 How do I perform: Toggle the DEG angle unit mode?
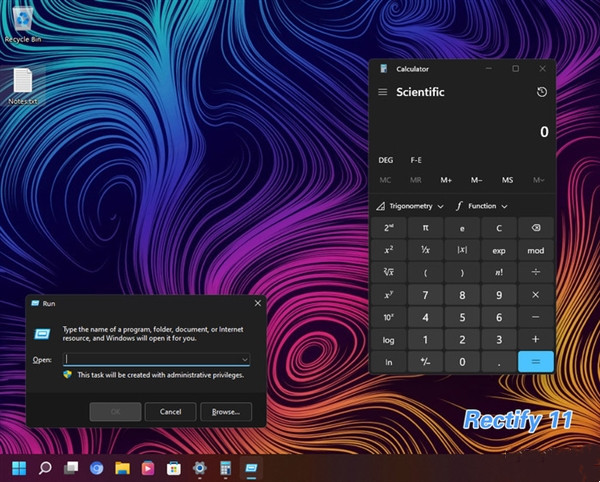(385, 160)
